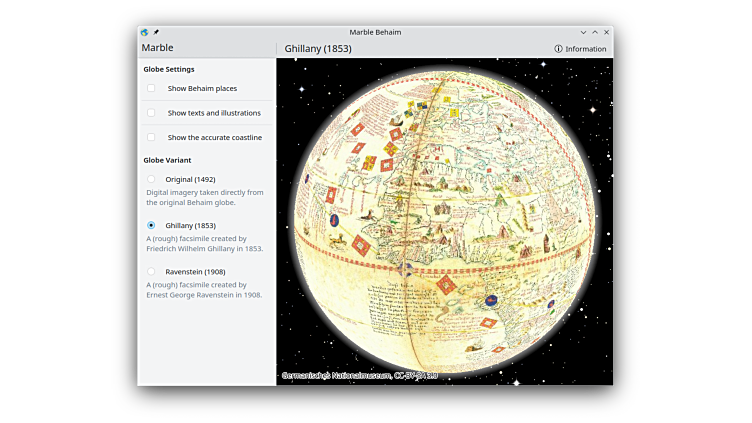Click the Ghillany (1853) page title

(317, 49)
